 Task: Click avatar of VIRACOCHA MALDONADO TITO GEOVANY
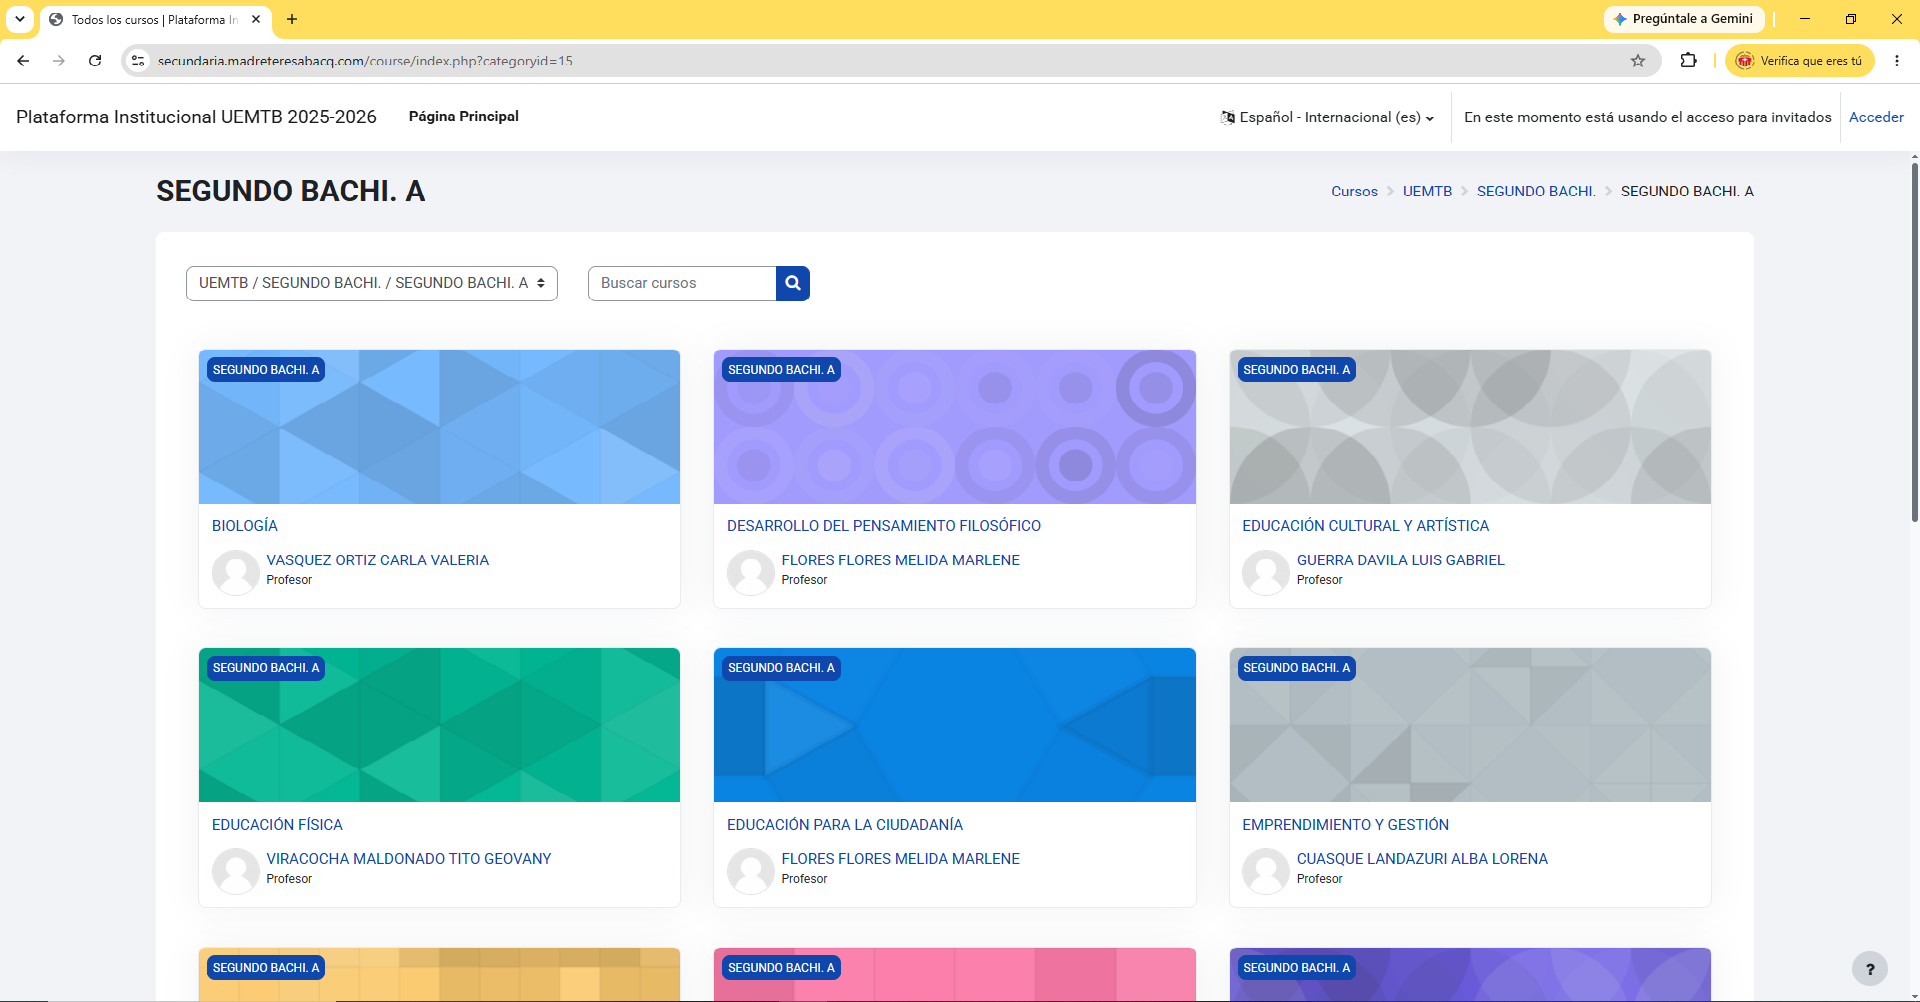pyautogui.click(x=236, y=872)
